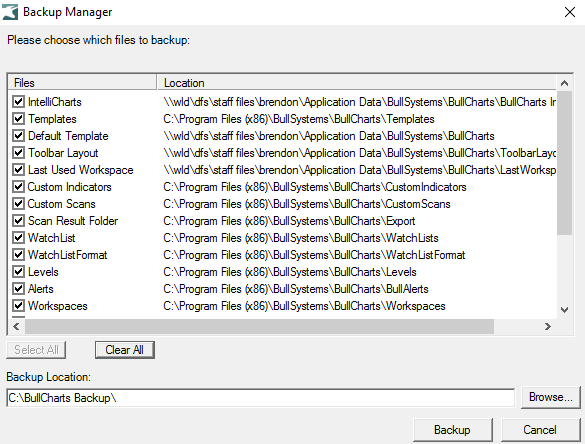The height and width of the screenshot is (444, 585).
Task: Click the Backup Manager app icon in title bar
Action: [x=10, y=12]
